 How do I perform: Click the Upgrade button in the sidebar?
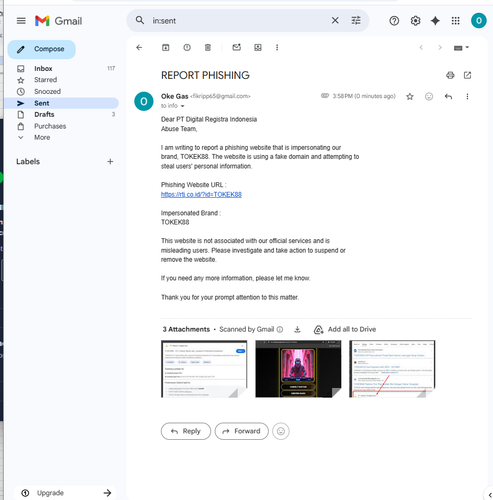click(65, 493)
